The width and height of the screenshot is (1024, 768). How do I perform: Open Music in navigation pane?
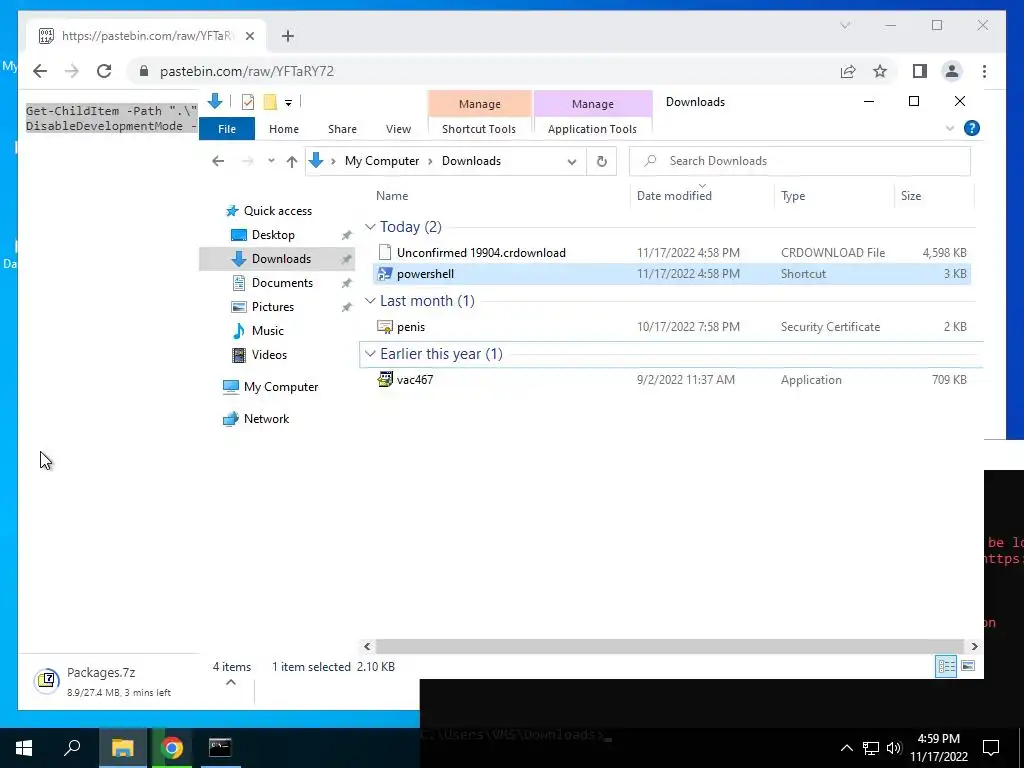click(268, 331)
